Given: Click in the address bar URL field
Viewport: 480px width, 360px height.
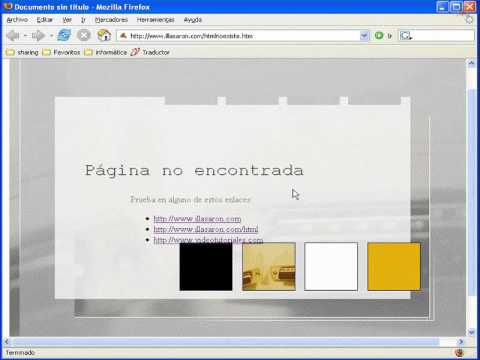Looking at the screenshot, I should [x=243, y=35].
